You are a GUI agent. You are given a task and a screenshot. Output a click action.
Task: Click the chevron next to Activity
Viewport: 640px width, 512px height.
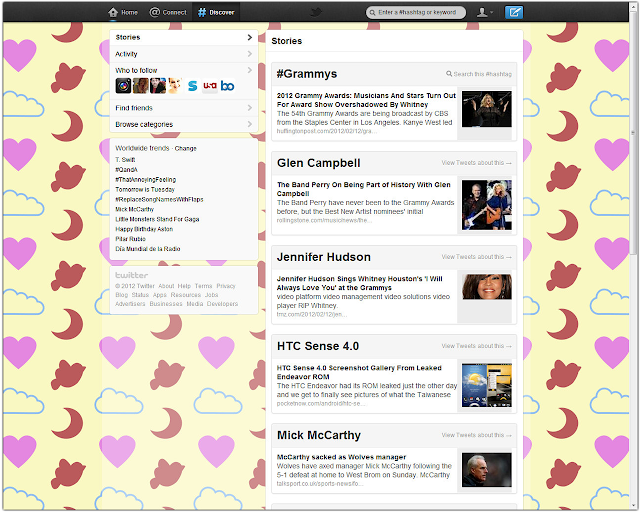click(x=250, y=54)
